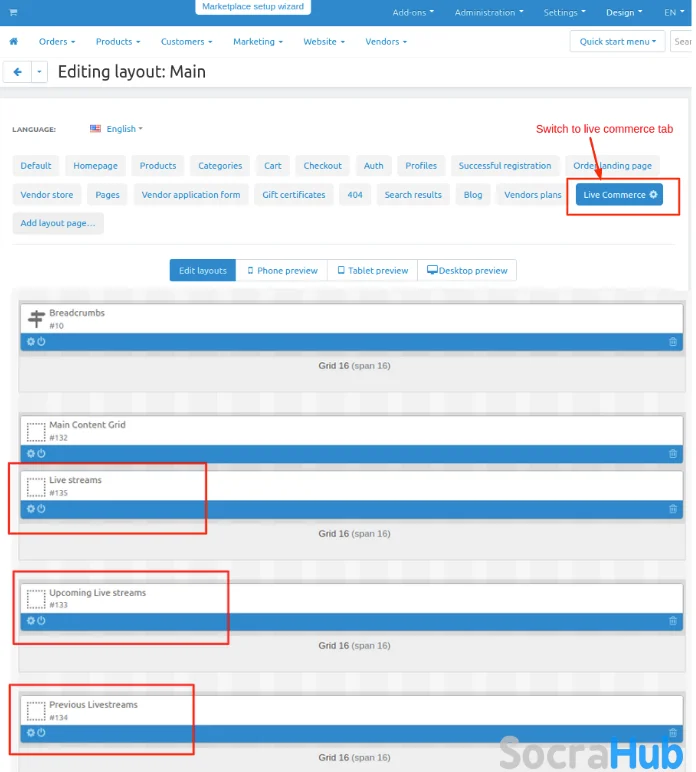Expand the Marketing menu
696x772 pixels.
(258, 42)
